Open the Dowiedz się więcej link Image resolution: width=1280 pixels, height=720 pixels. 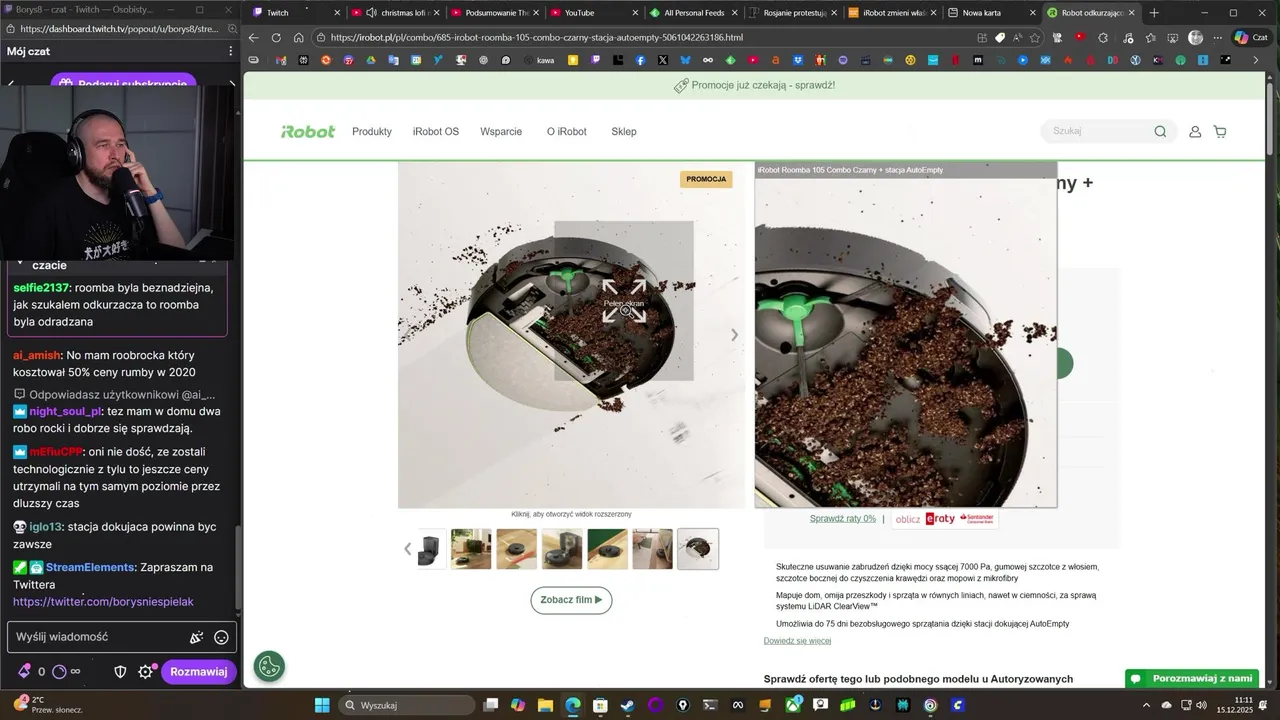[797, 641]
